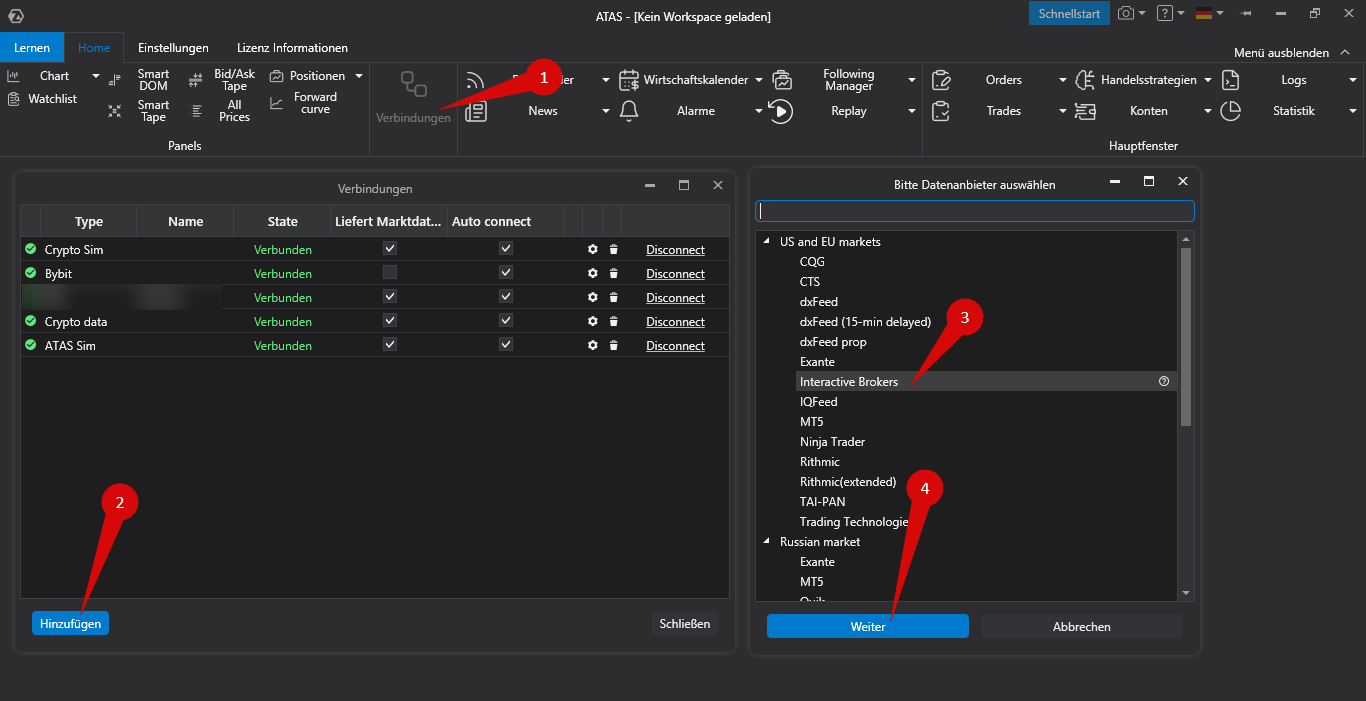Image resolution: width=1366 pixels, height=701 pixels.
Task: Delete the Crypto data connection via trash icon
Action: tap(614, 321)
